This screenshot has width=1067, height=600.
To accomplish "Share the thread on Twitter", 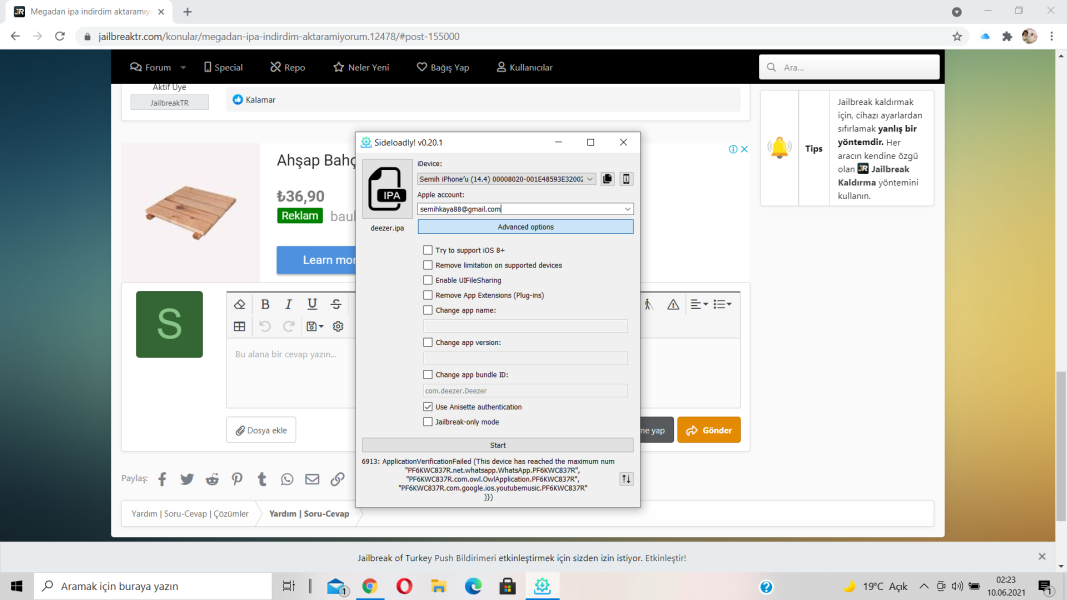I will click(187, 479).
